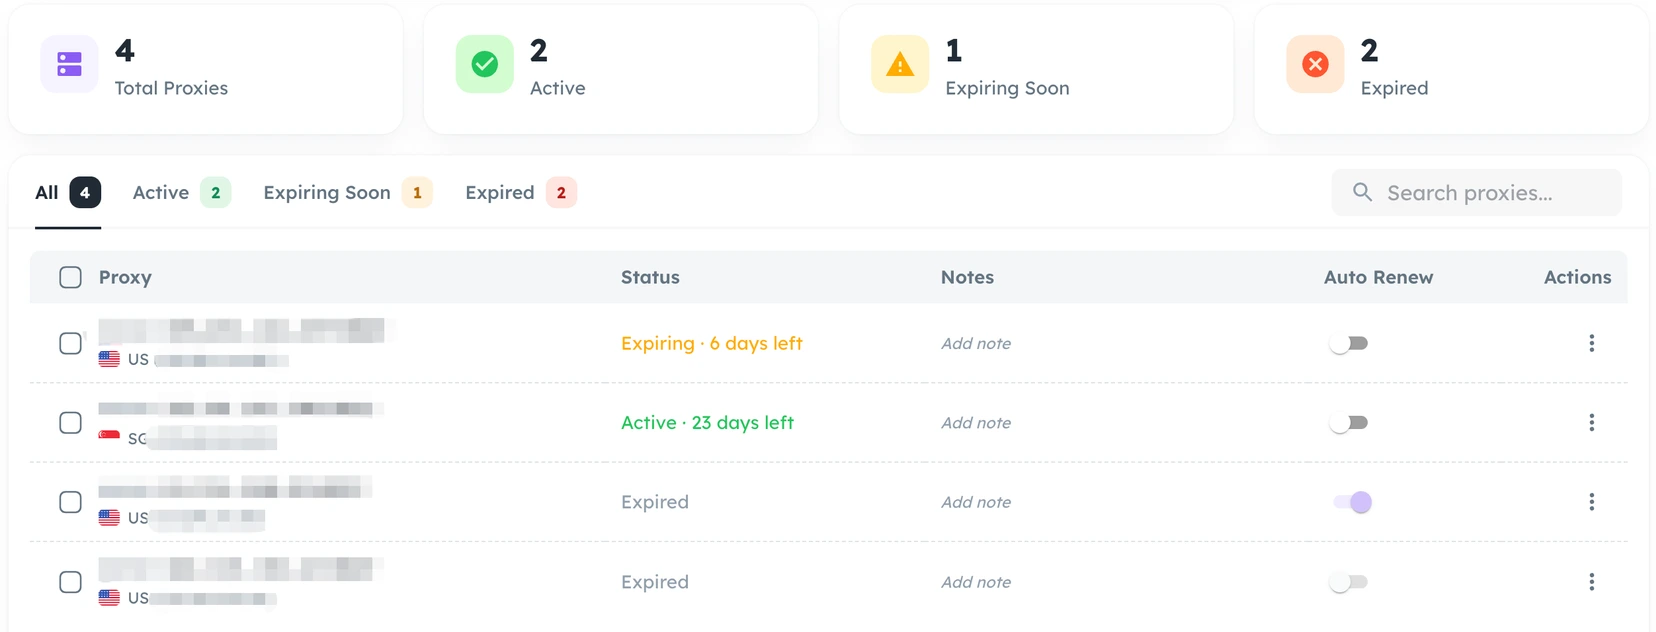Click the Actions column header
The image size is (1656, 632).
pyautogui.click(x=1577, y=277)
